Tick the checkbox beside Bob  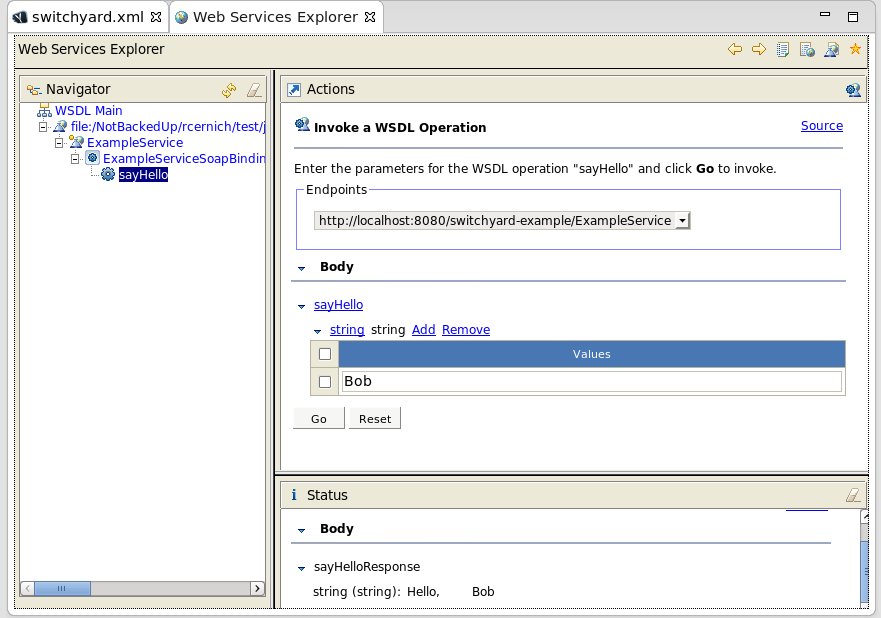(325, 381)
